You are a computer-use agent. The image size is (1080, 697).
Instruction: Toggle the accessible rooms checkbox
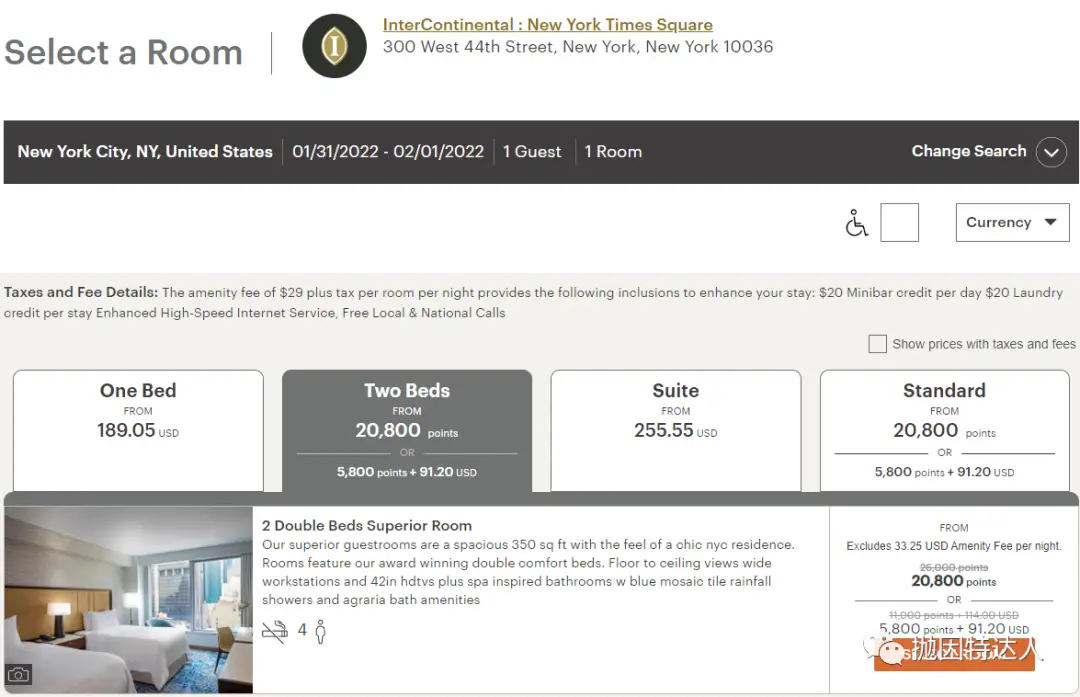click(899, 222)
